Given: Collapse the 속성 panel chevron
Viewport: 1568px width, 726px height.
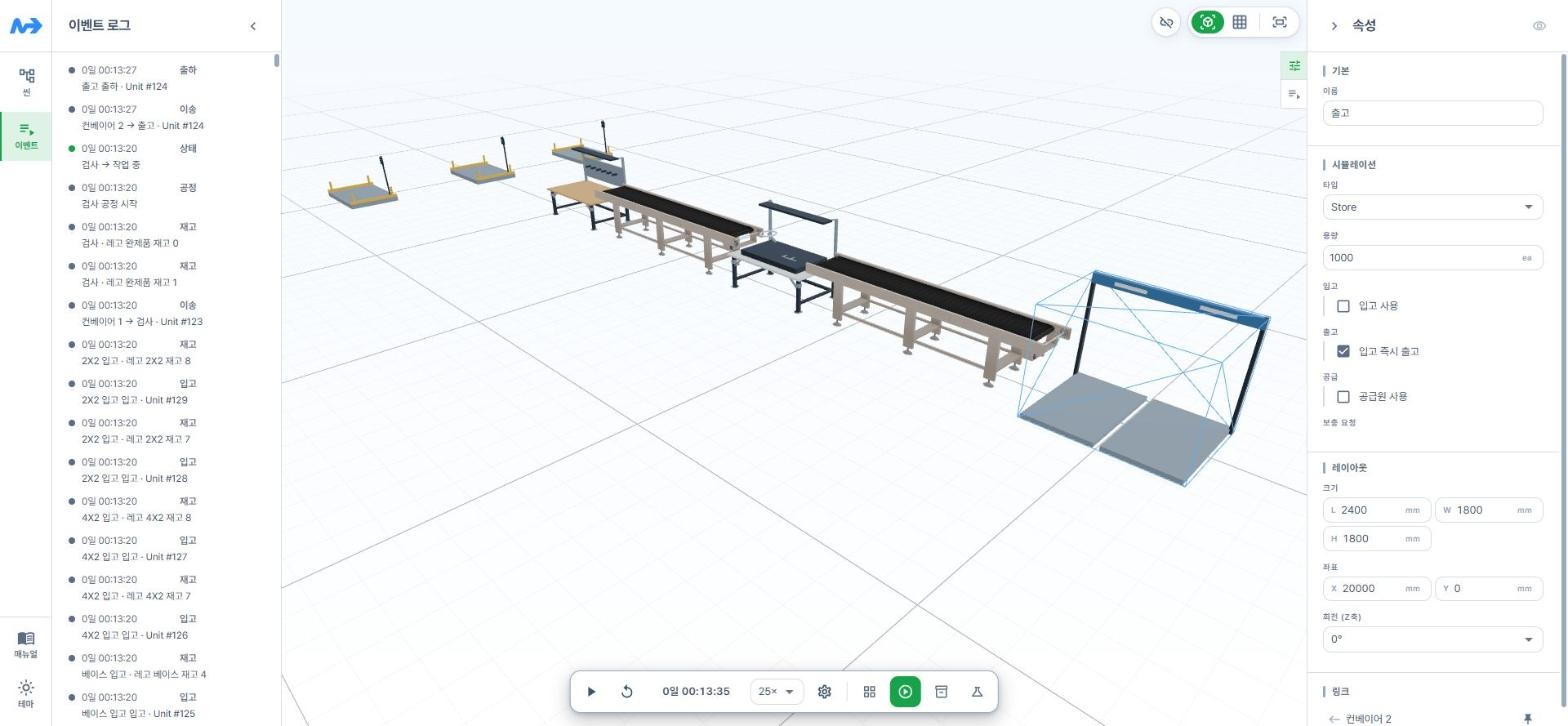Looking at the screenshot, I should click(x=1334, y=26).
